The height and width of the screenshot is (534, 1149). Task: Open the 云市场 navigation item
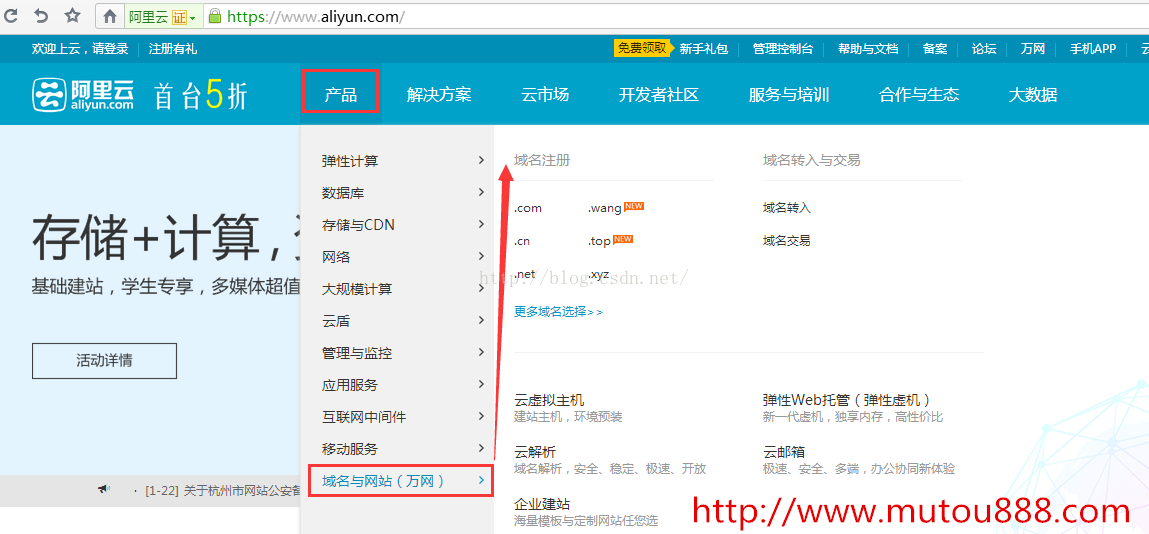(544, 94)
